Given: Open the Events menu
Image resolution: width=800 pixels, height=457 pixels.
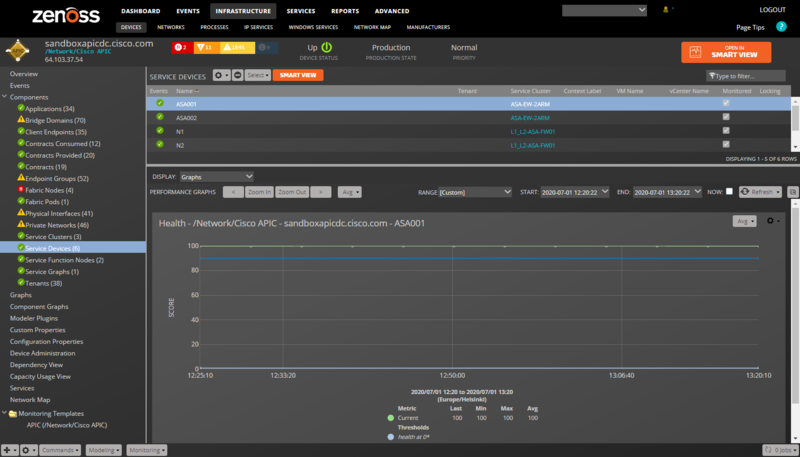Looking at the screenshot, I should [x=188, y=11].
